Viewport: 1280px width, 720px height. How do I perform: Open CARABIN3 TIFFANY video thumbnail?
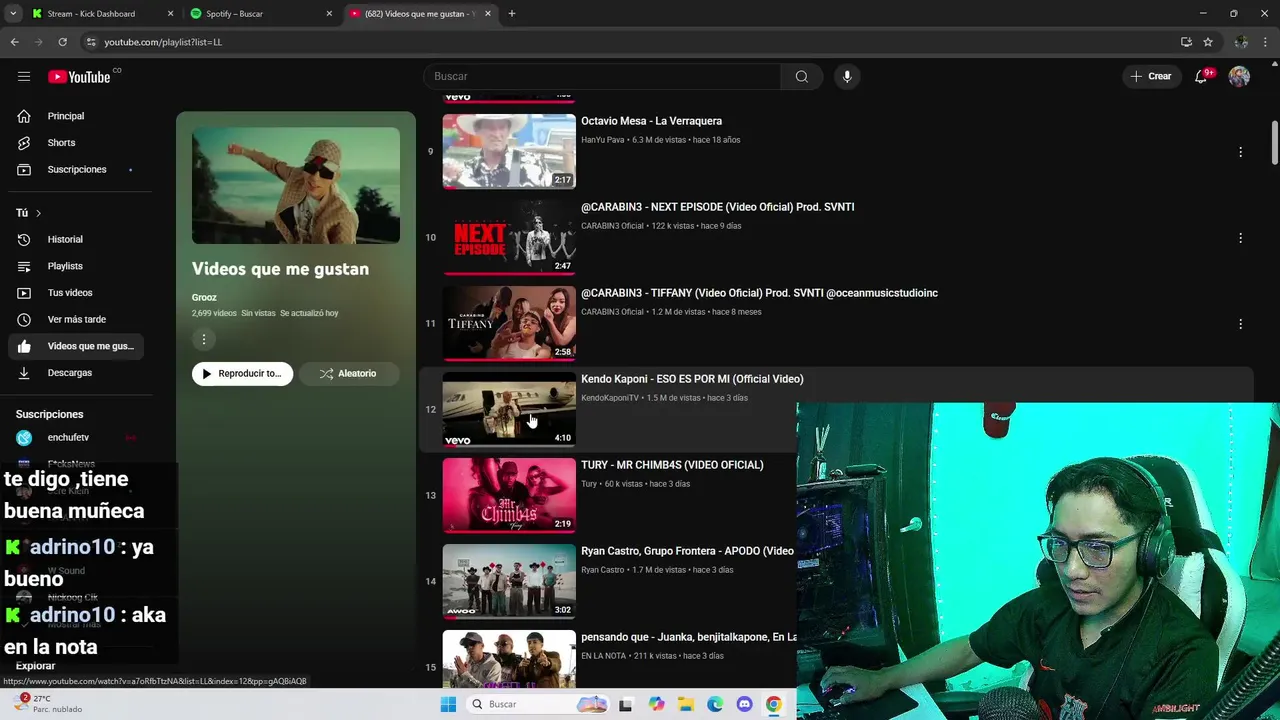tap(509, 323)
